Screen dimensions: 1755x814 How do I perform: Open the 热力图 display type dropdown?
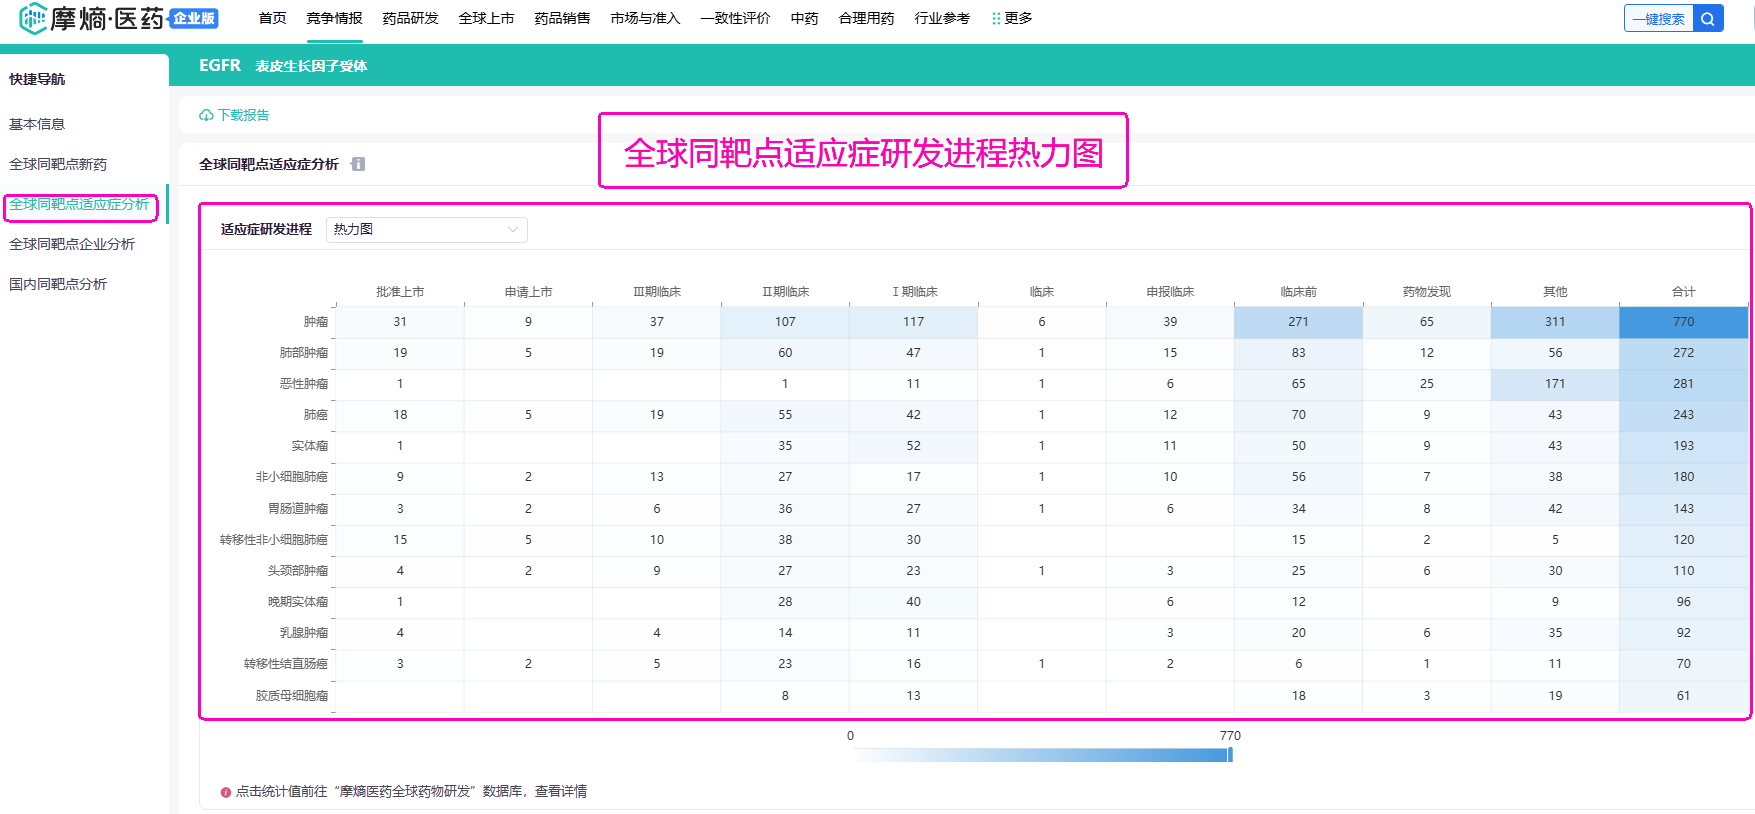coord(427,229)
